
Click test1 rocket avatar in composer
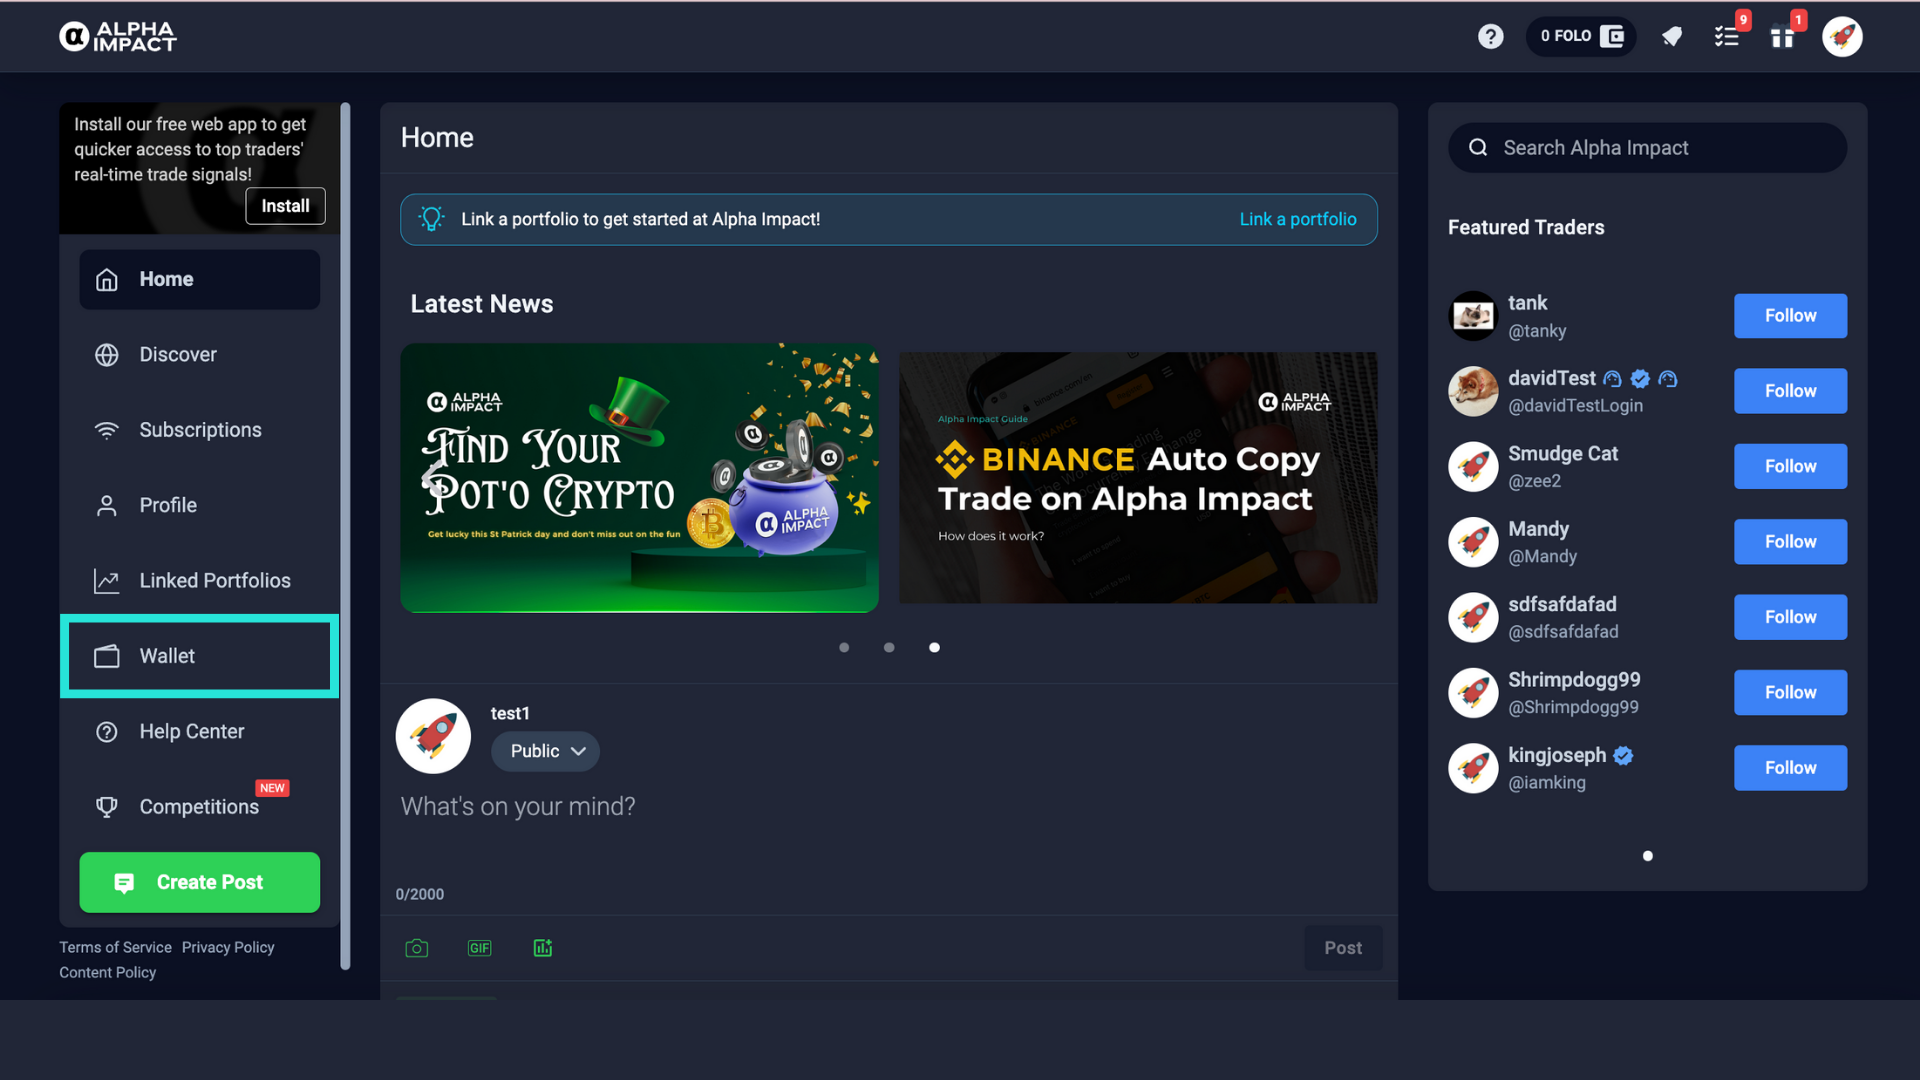tap(433, 736)
